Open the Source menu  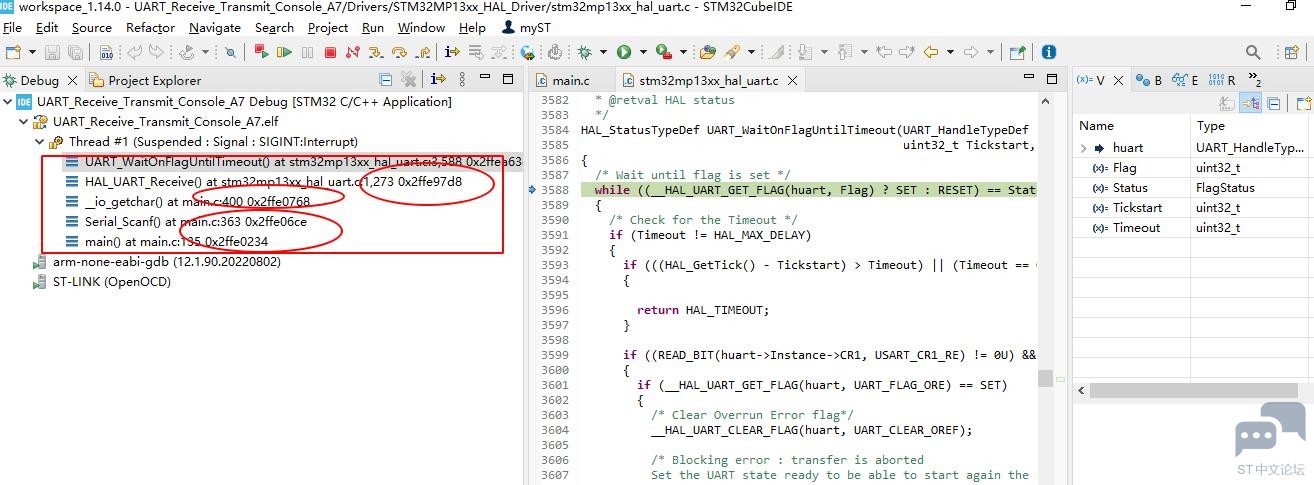point(92,27)
